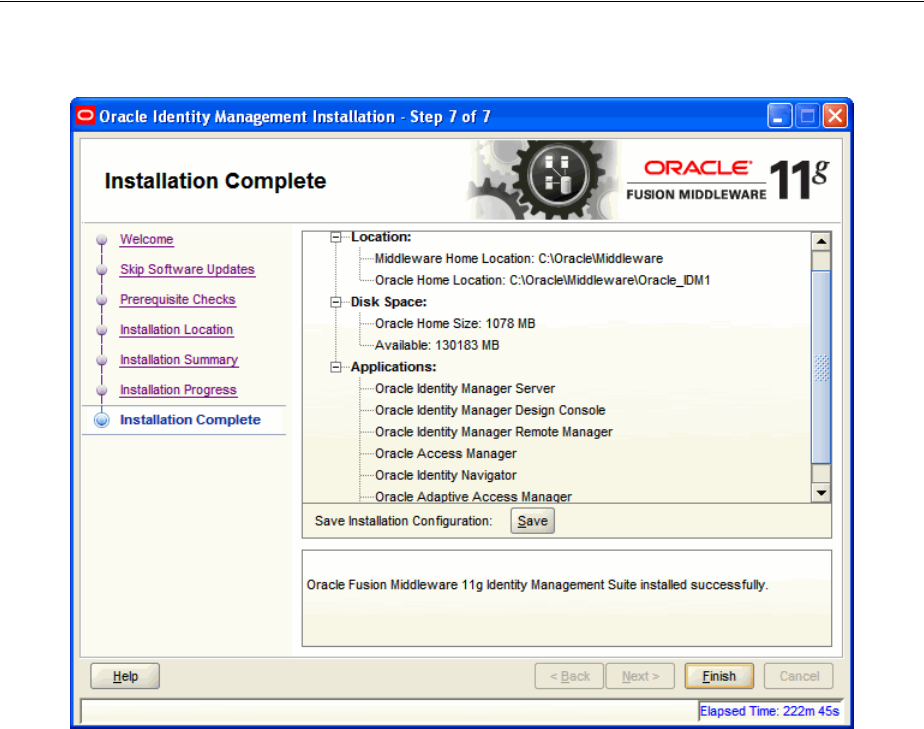Select Oracle Home Location row

(x=542, y=281)
